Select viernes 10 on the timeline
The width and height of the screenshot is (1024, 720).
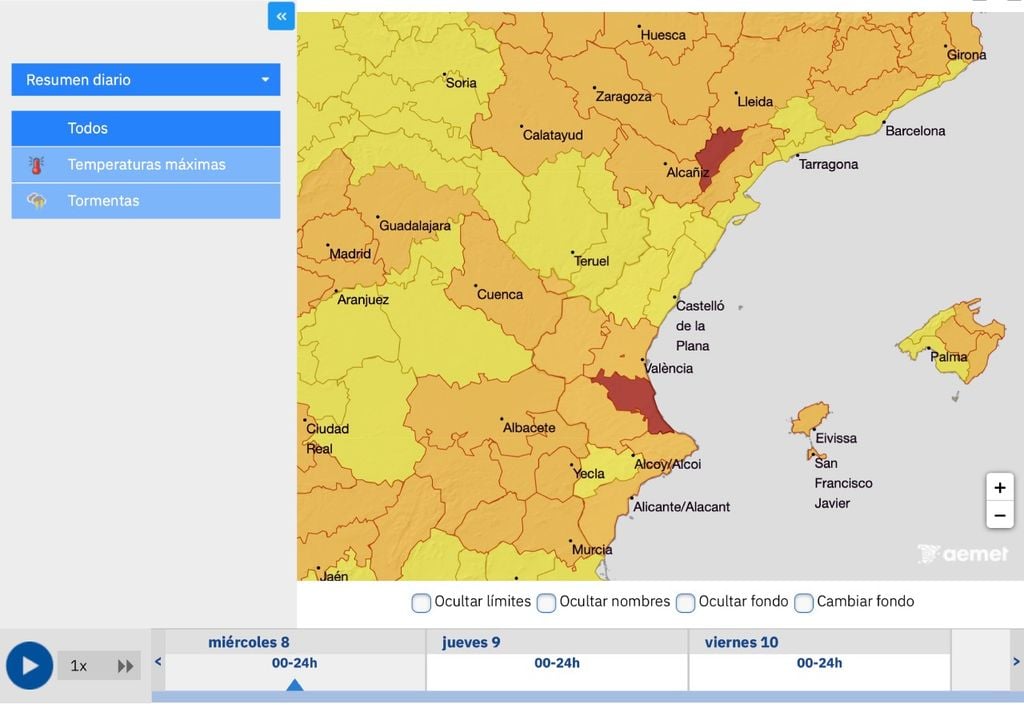point(741,642)
